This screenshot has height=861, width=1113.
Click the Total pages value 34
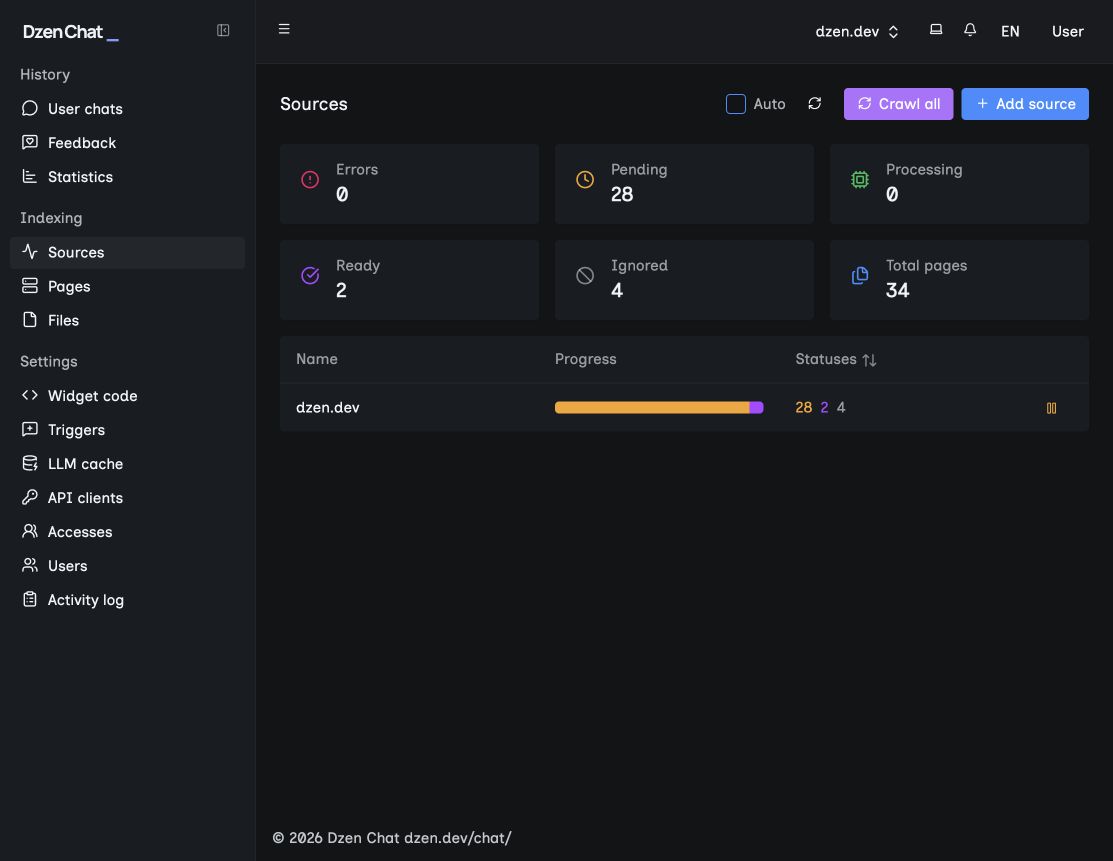point(897,290)
